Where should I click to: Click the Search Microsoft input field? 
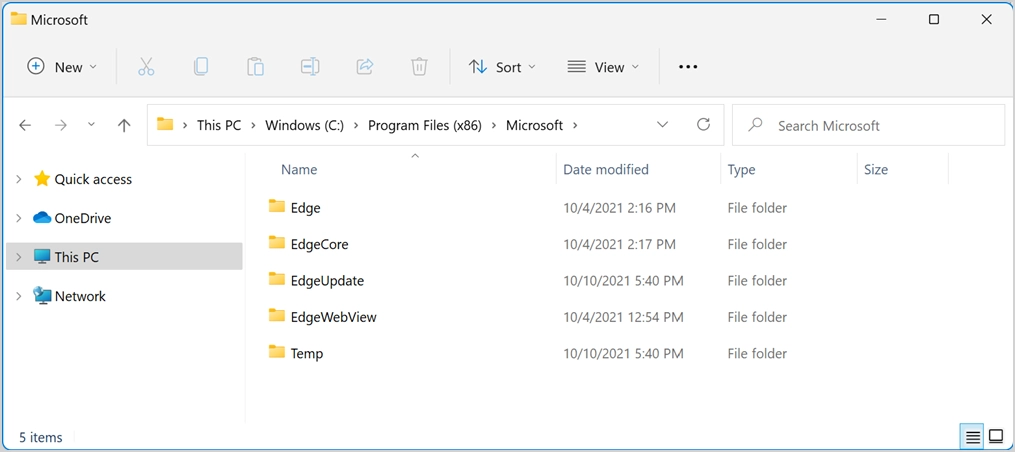coord(880,125)
